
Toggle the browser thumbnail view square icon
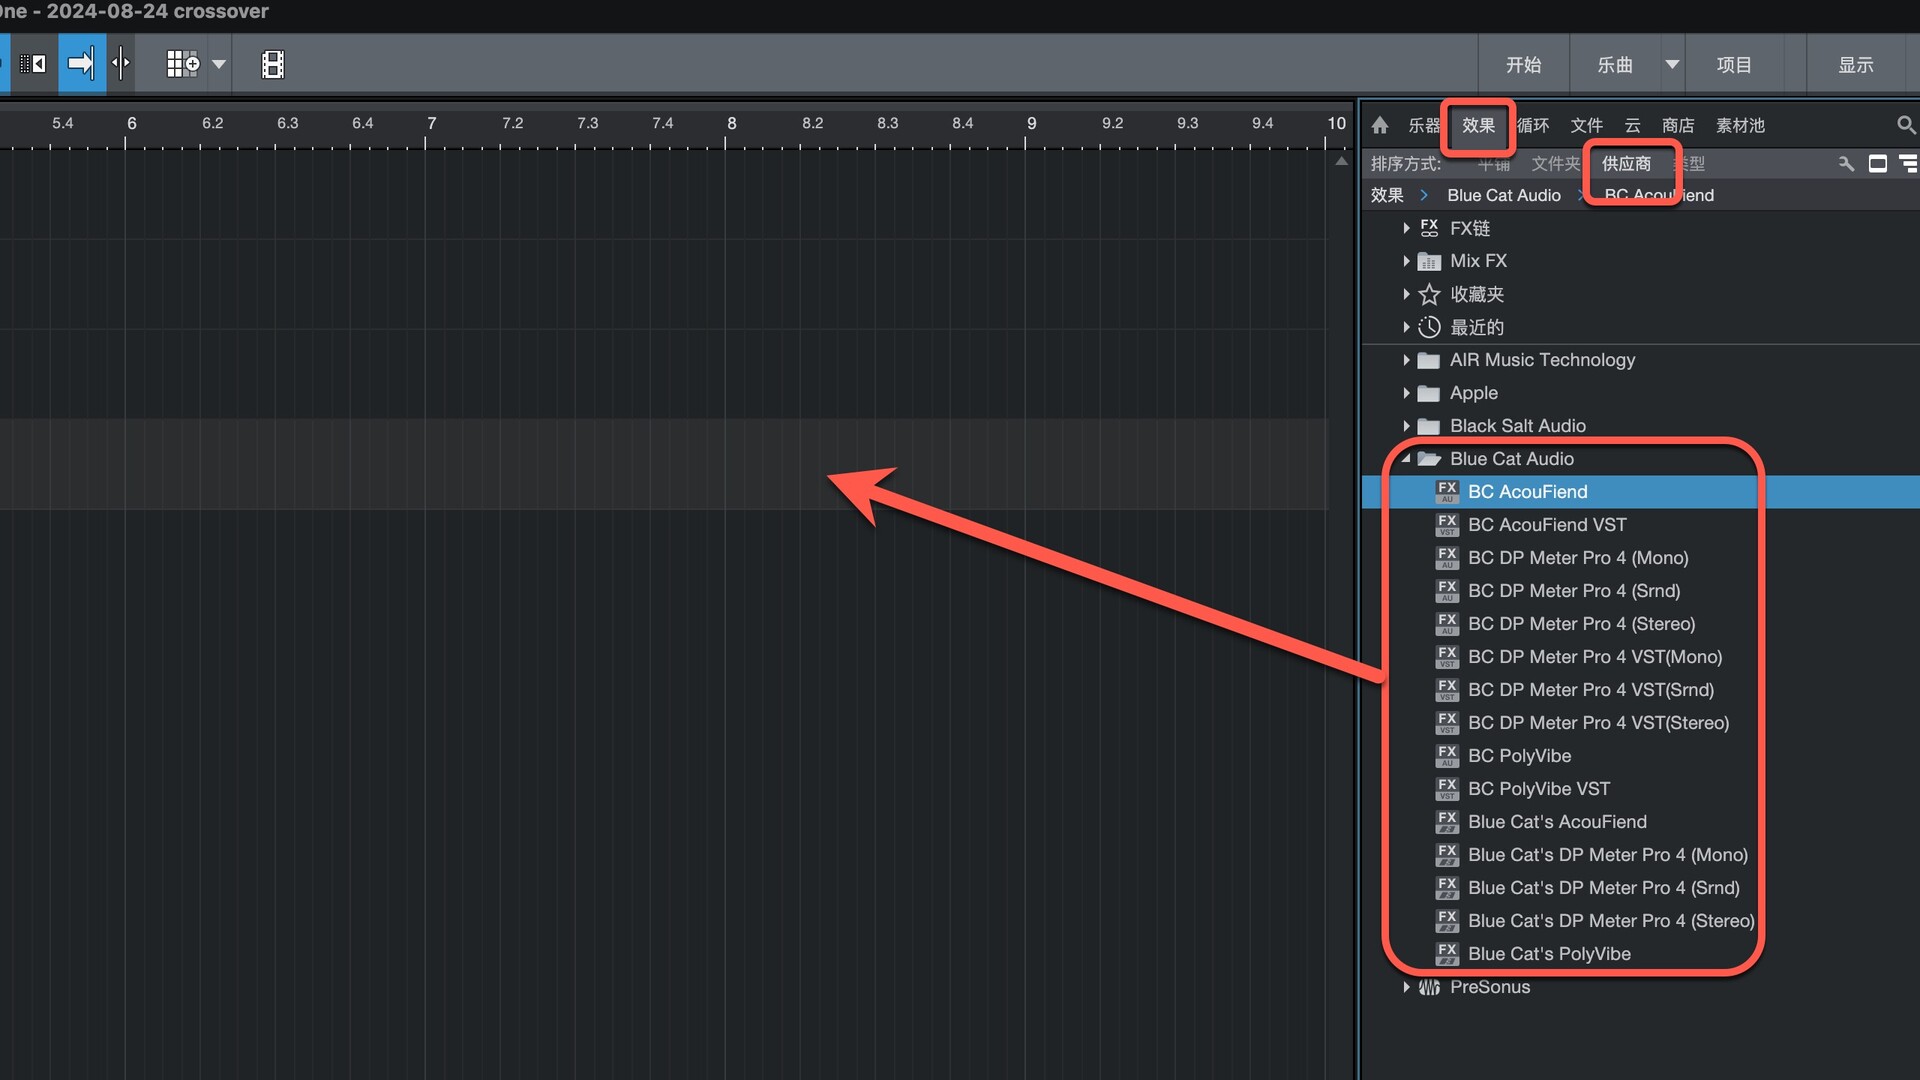[1877, 163]
